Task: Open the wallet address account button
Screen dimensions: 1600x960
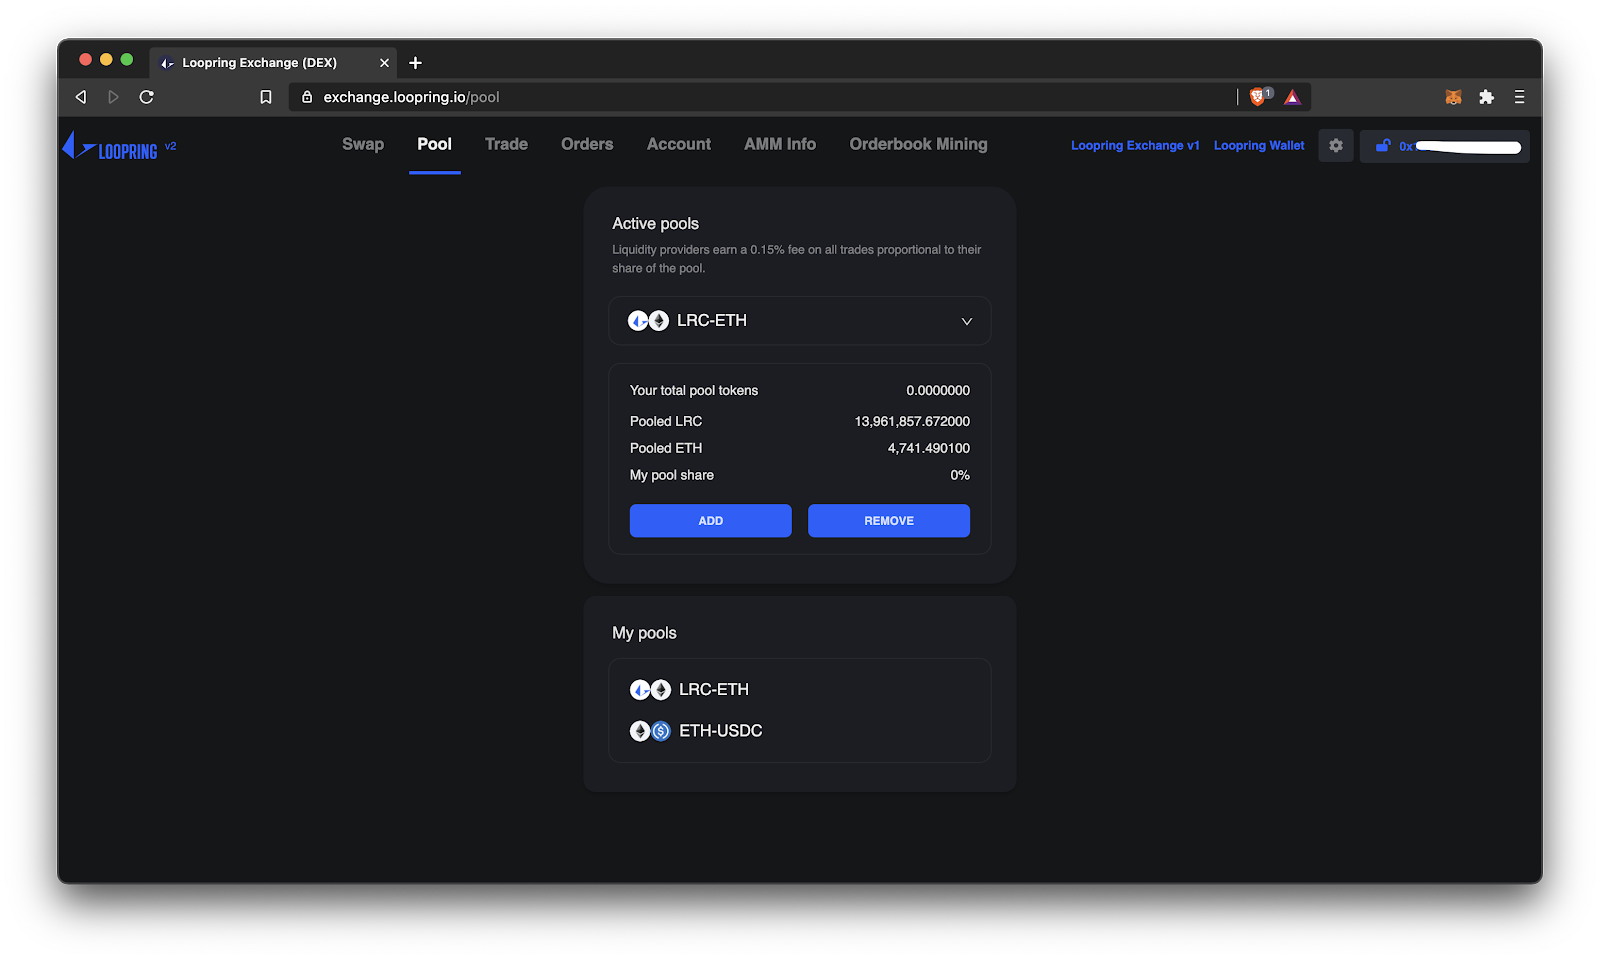Action: 1445,146
